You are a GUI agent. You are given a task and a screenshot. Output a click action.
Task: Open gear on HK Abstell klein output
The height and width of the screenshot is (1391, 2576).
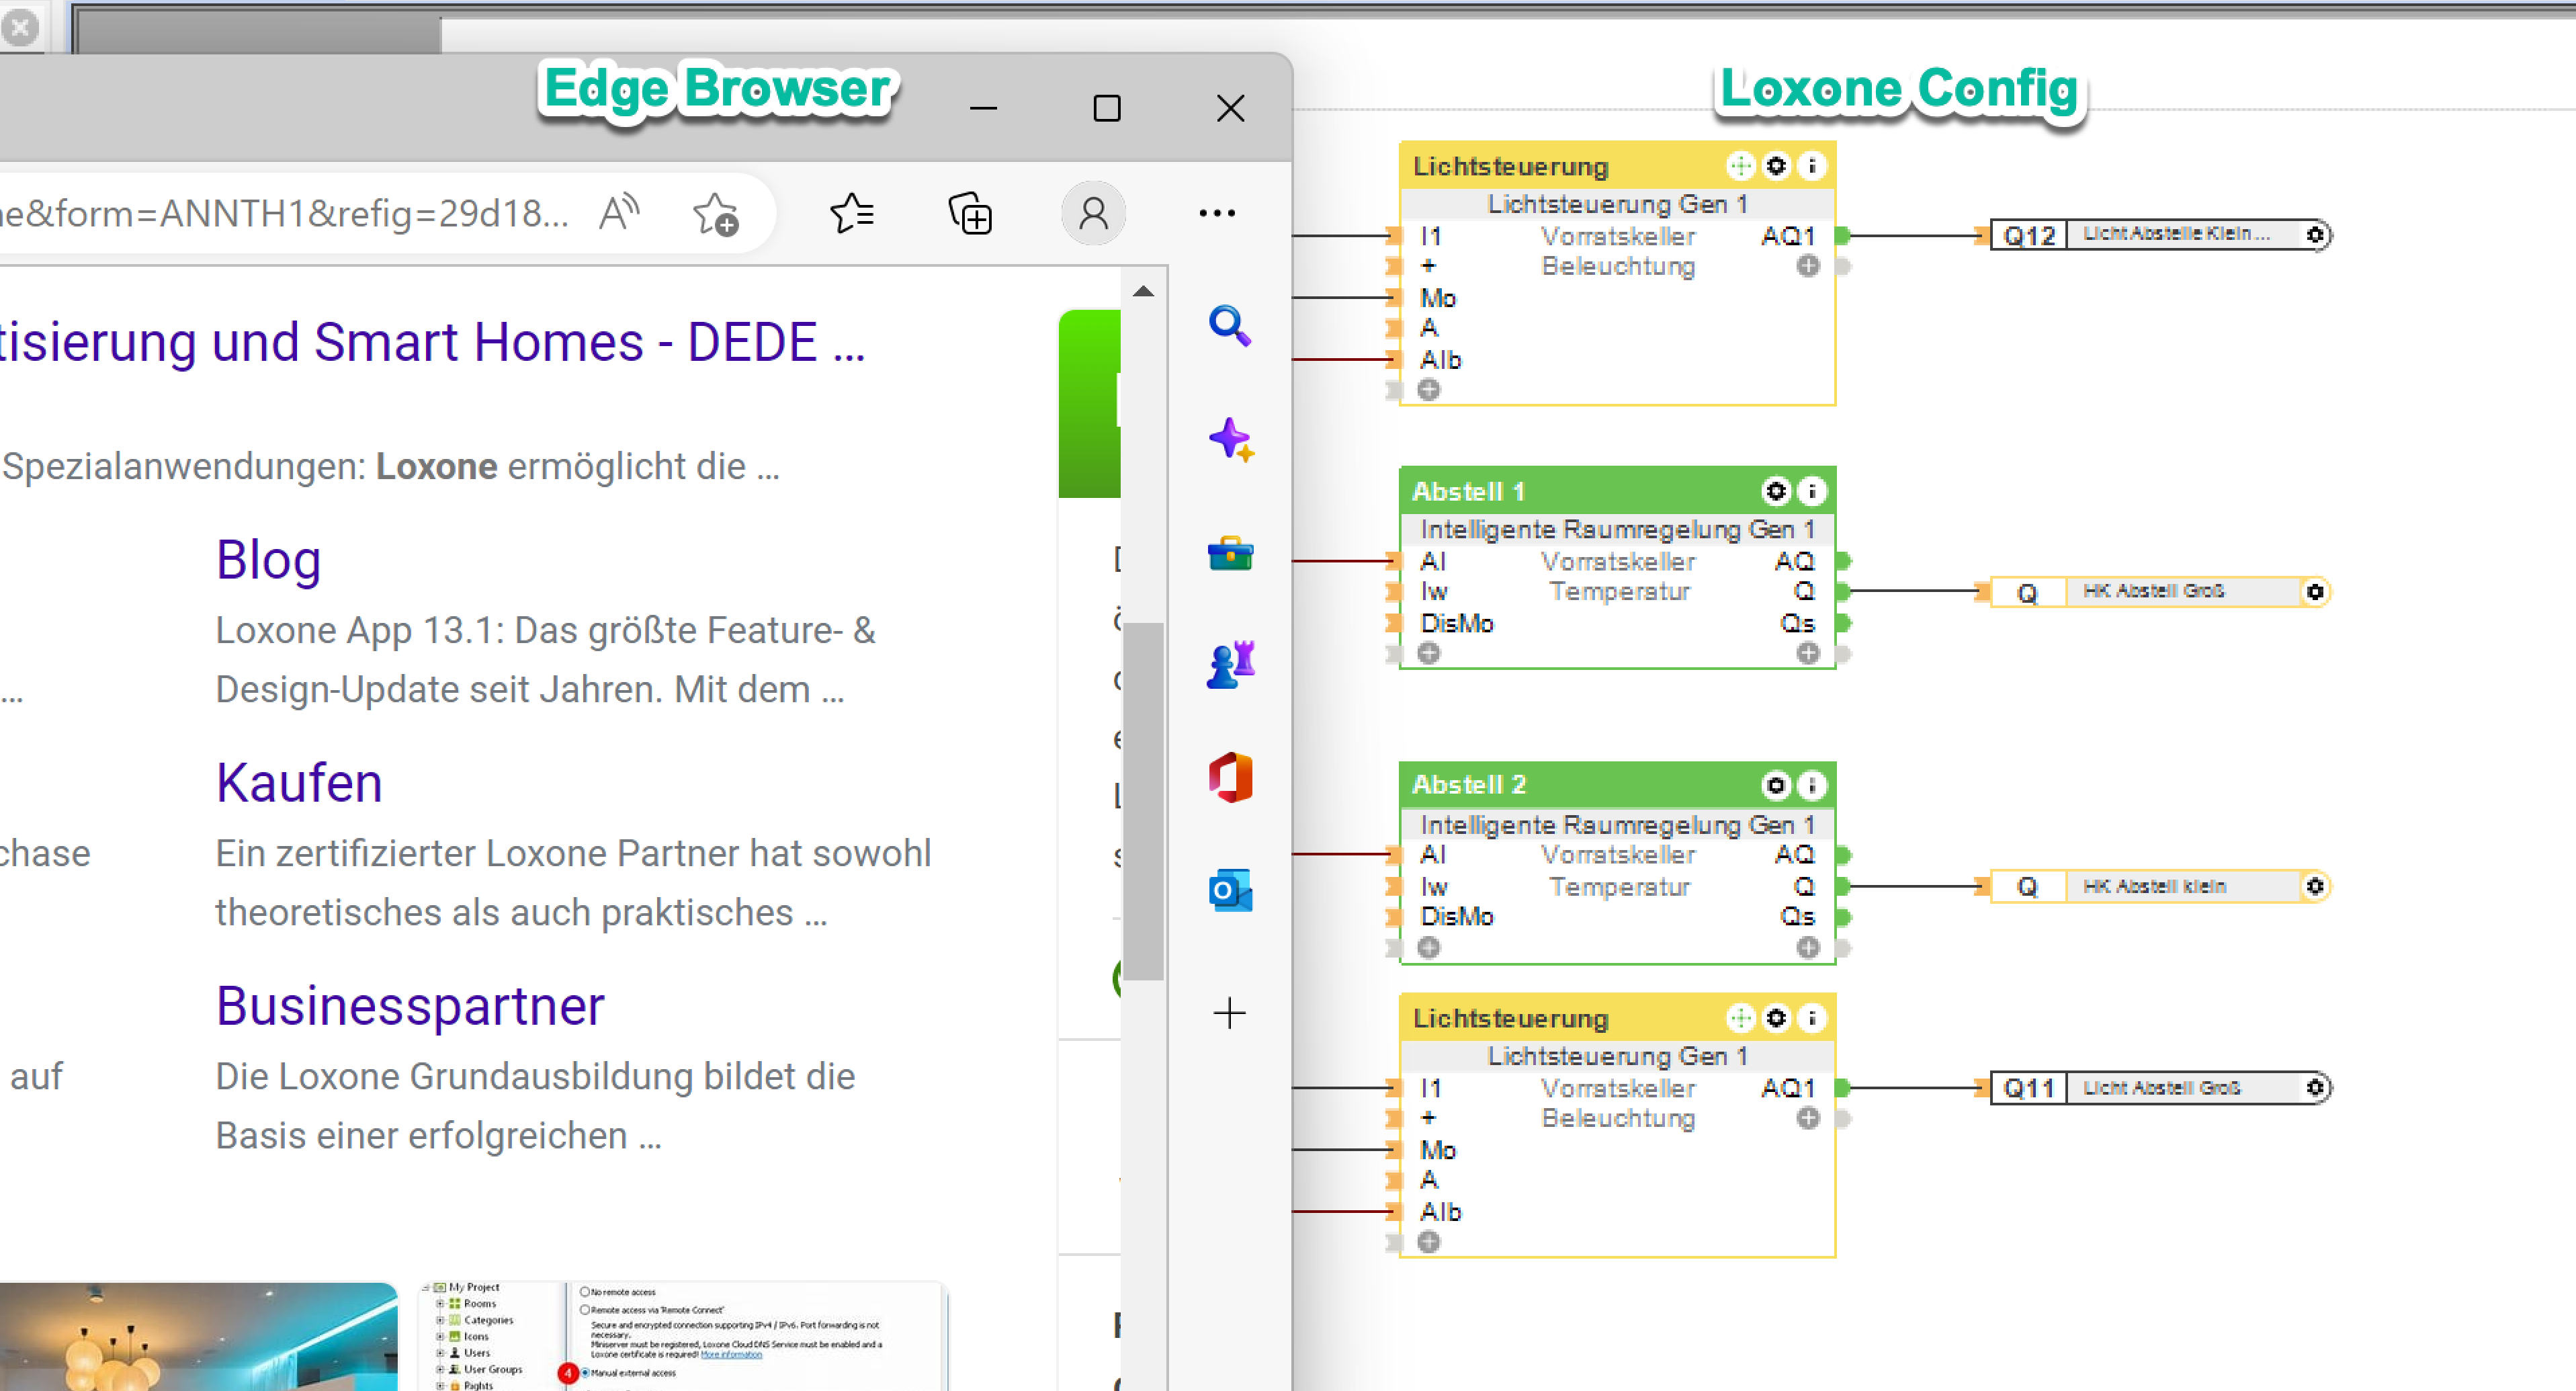2315,886
